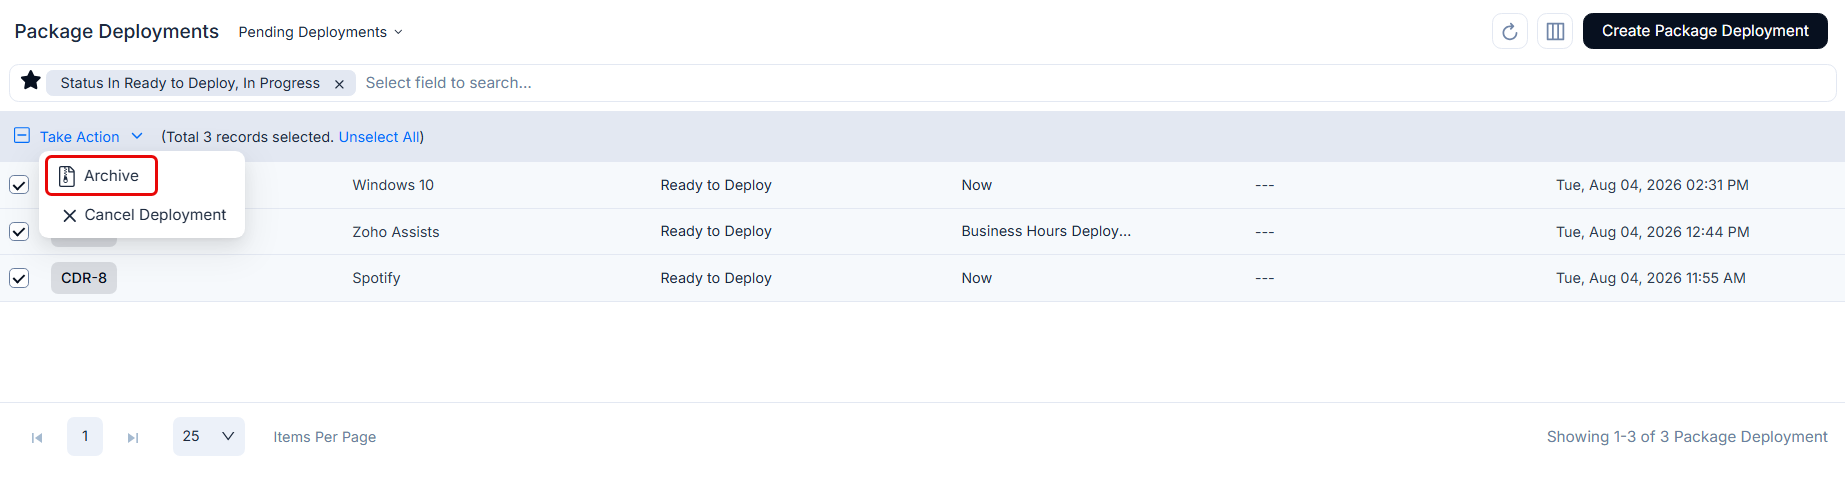Choose Archive from the action menu
This screenshot has height=485, width=1845.
(x=101, y=176)
